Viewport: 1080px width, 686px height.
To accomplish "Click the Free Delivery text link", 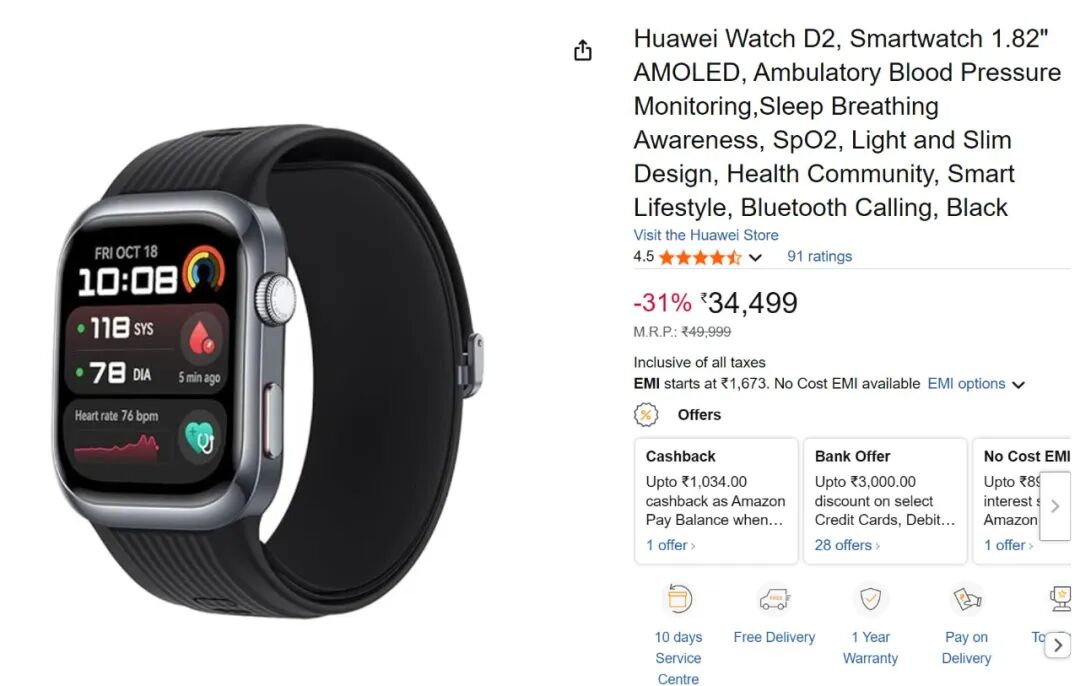I will click(774, 637).
